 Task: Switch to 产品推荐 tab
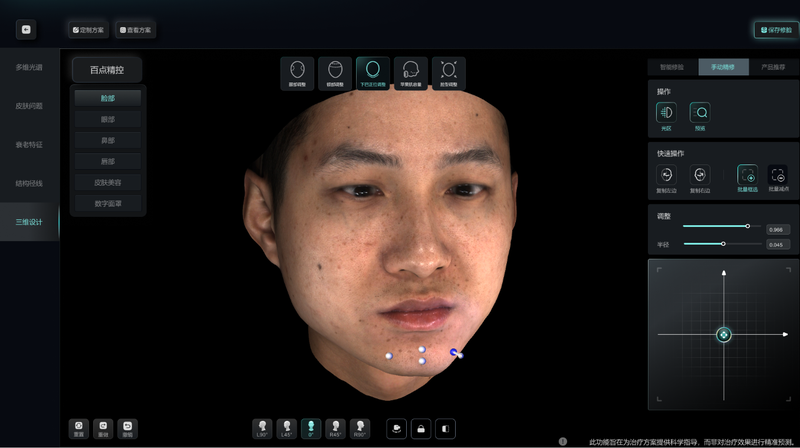(x=773, y=67)
